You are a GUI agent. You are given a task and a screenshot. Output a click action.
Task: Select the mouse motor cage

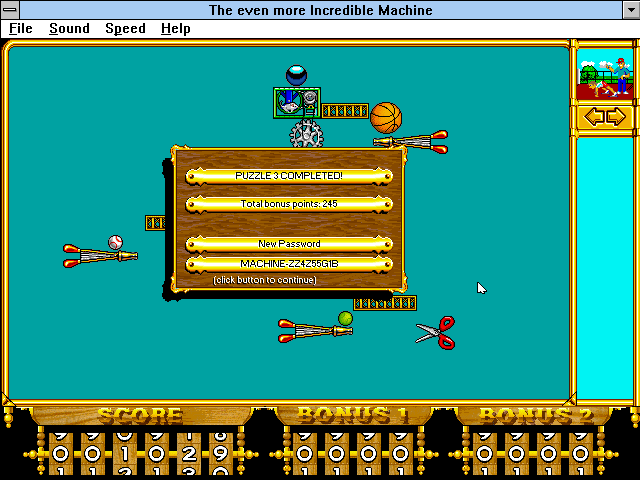click(x=297, y=103)
